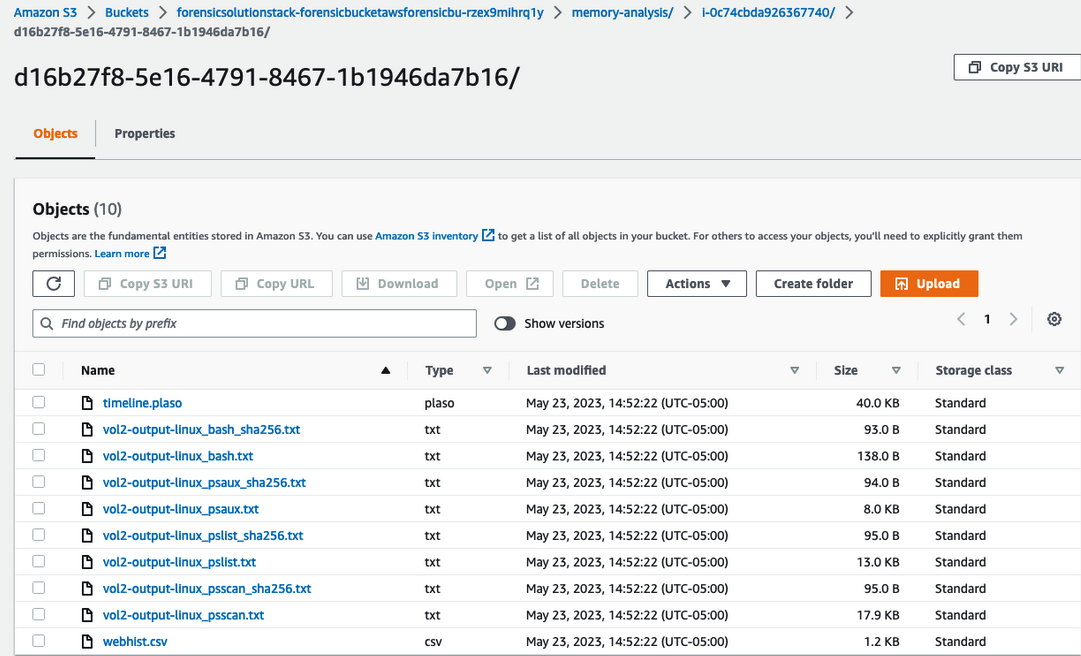The width and height of the screenshot is (1081, 656).
Task: Select checkbox for vol2-output-linux_bash_sha256.txt
Action: [39, 429]
